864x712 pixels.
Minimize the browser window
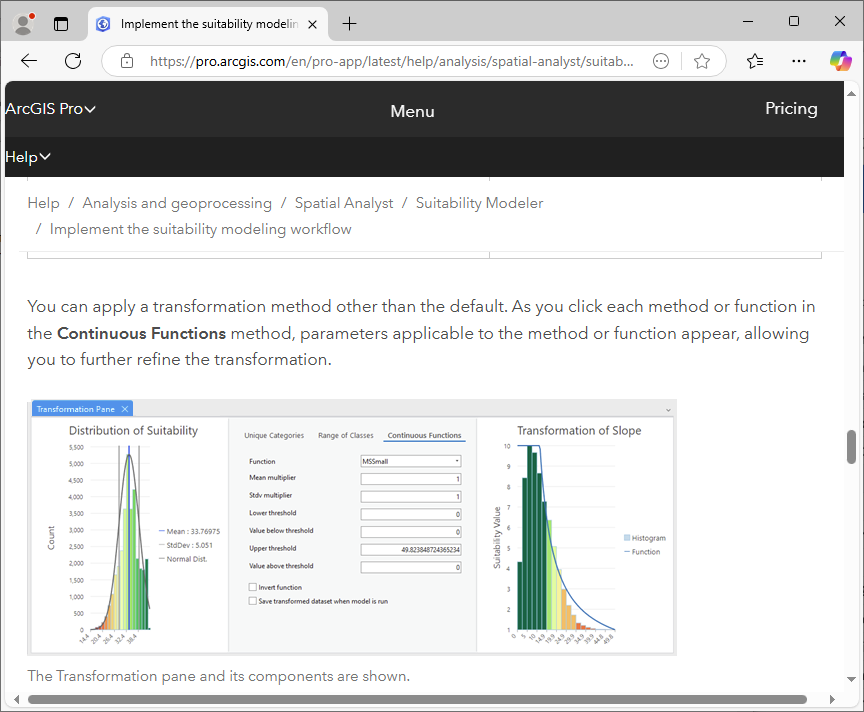click(x=748, y=21)
